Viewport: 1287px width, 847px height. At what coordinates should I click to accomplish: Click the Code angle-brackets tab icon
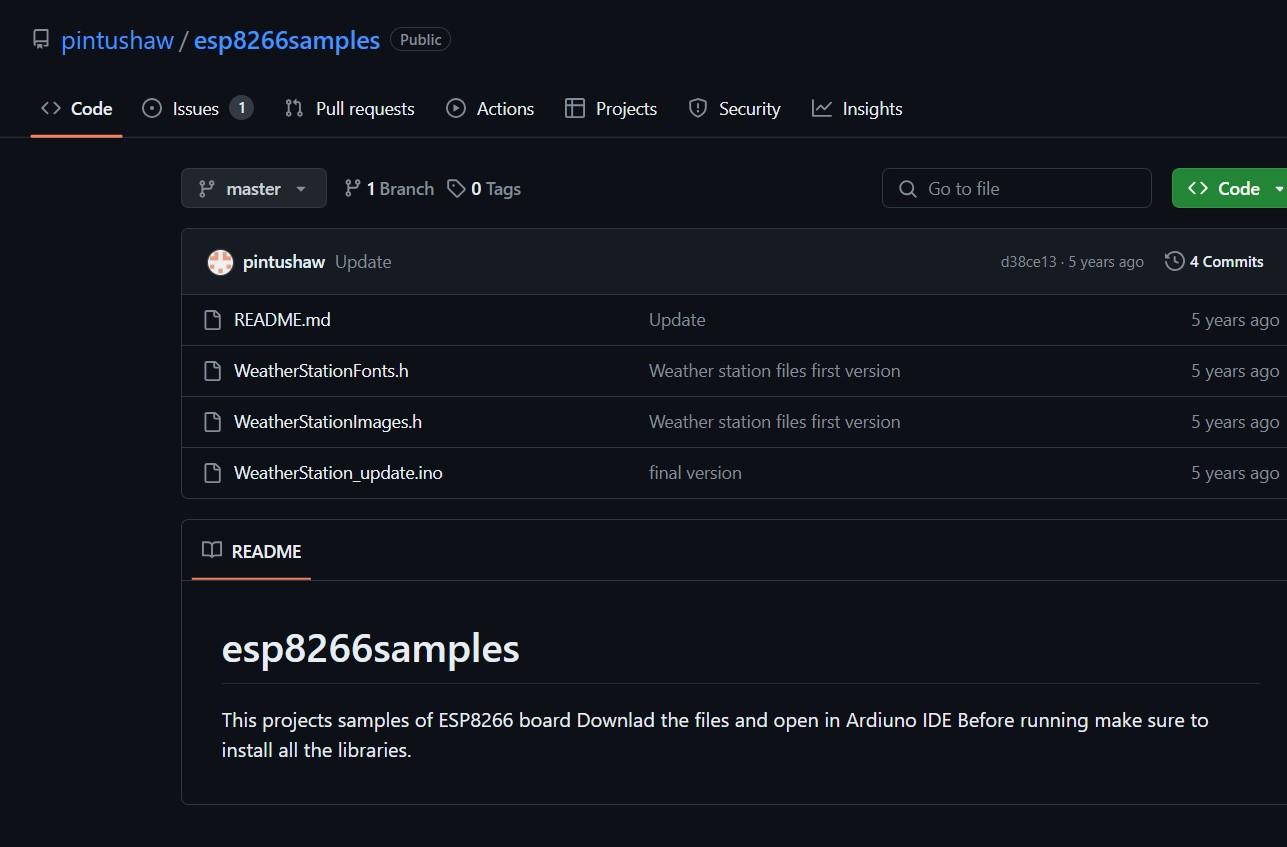[x=51, y=108]
